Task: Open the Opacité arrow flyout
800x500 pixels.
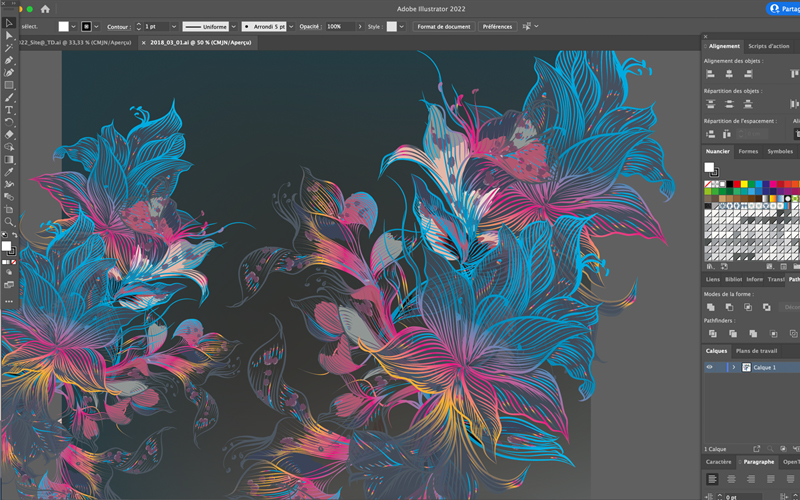Action: click(362, 26)
